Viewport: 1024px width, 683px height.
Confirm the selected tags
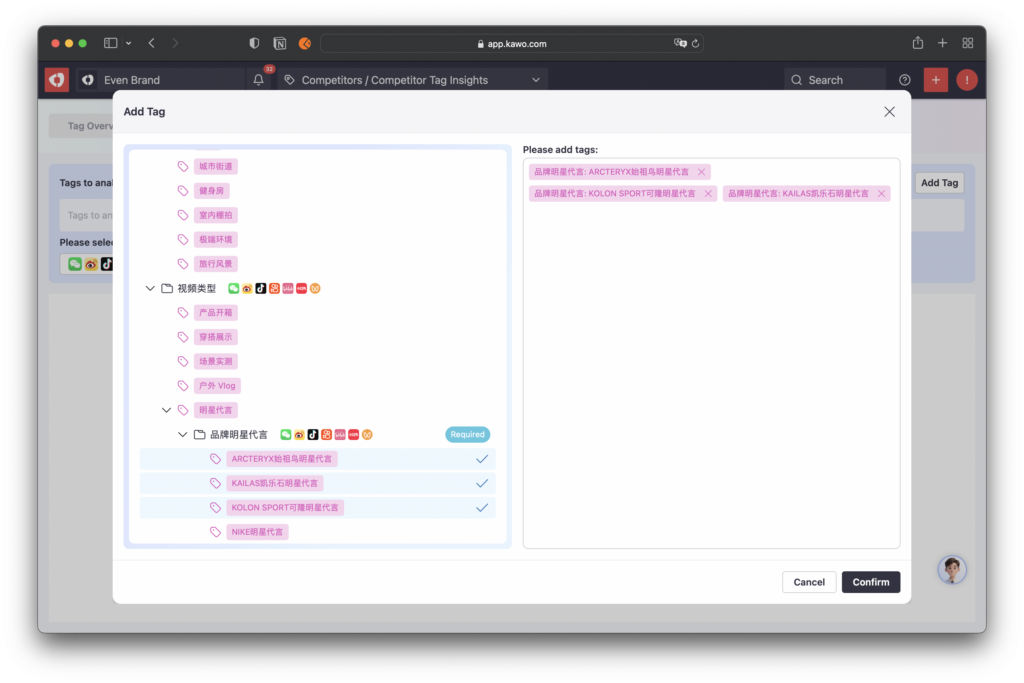(x=870, y=582)
